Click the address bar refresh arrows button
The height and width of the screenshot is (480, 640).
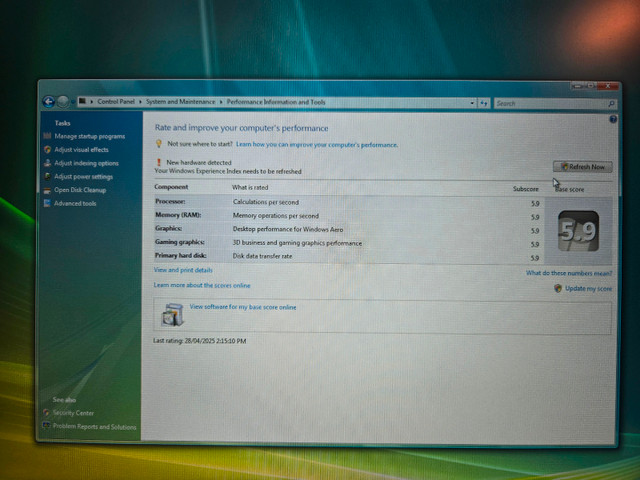coord(484,103)
